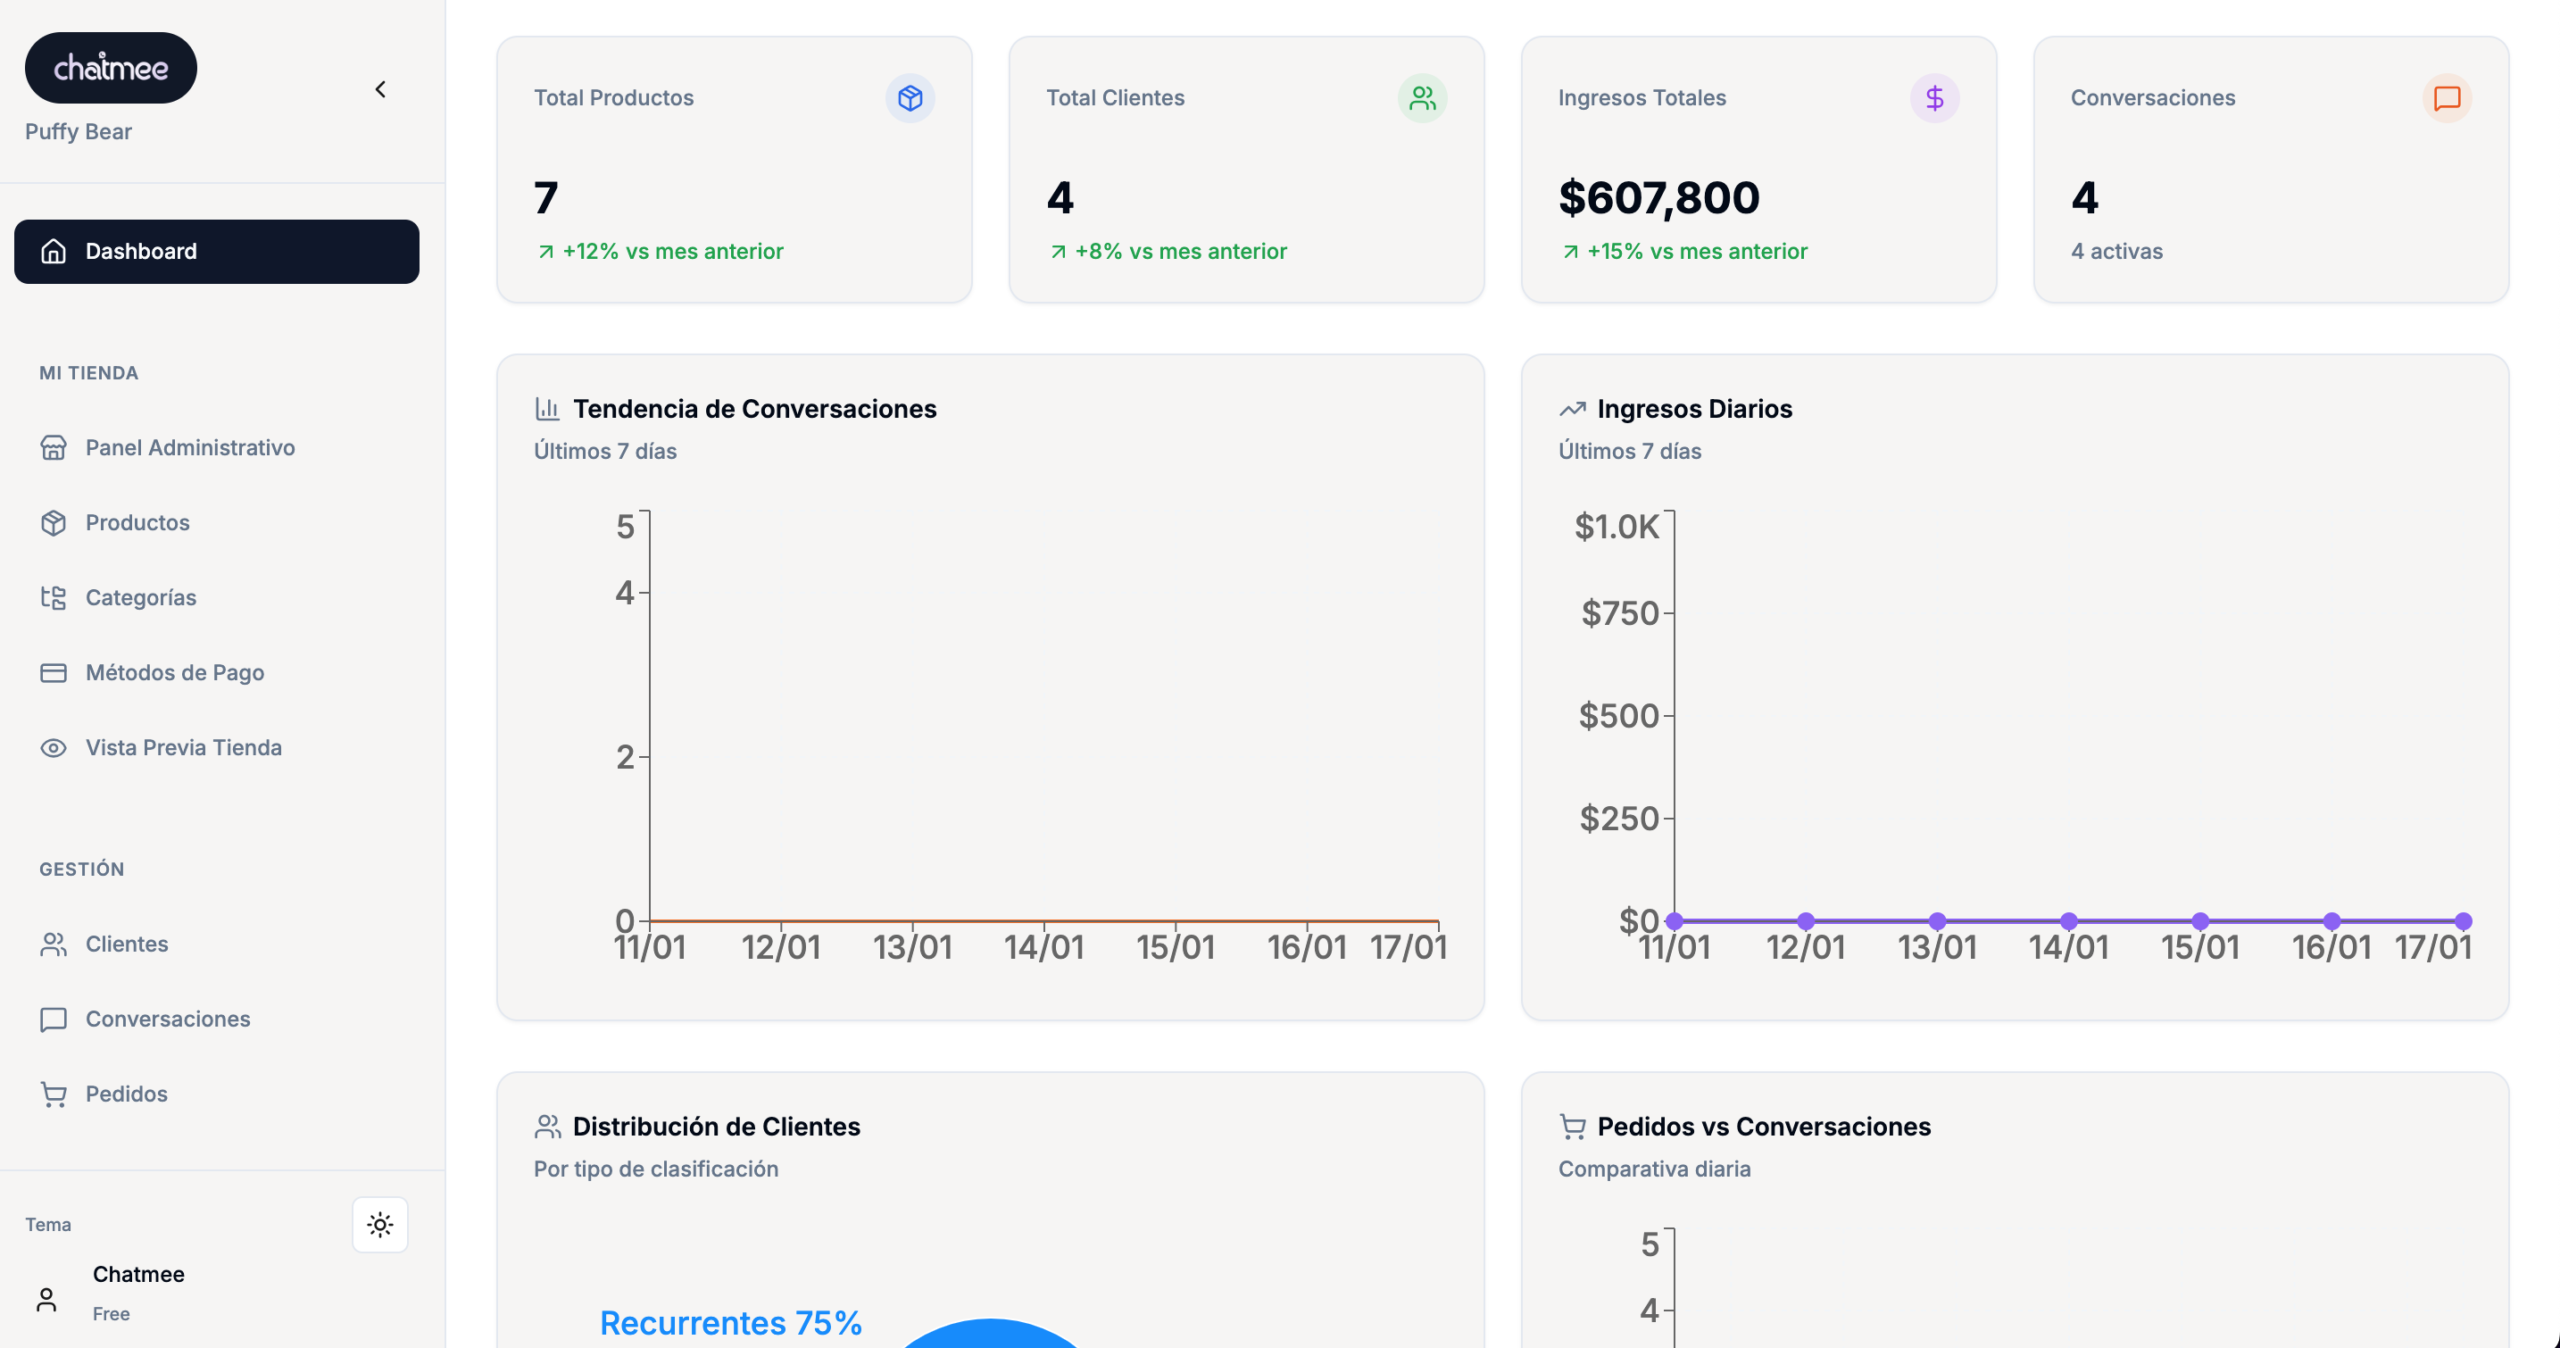The width and height of the screenshot is (2560, 1348).
Task: Open Pedidos in the Gestión section
Action: click(x=126, y=1094)
